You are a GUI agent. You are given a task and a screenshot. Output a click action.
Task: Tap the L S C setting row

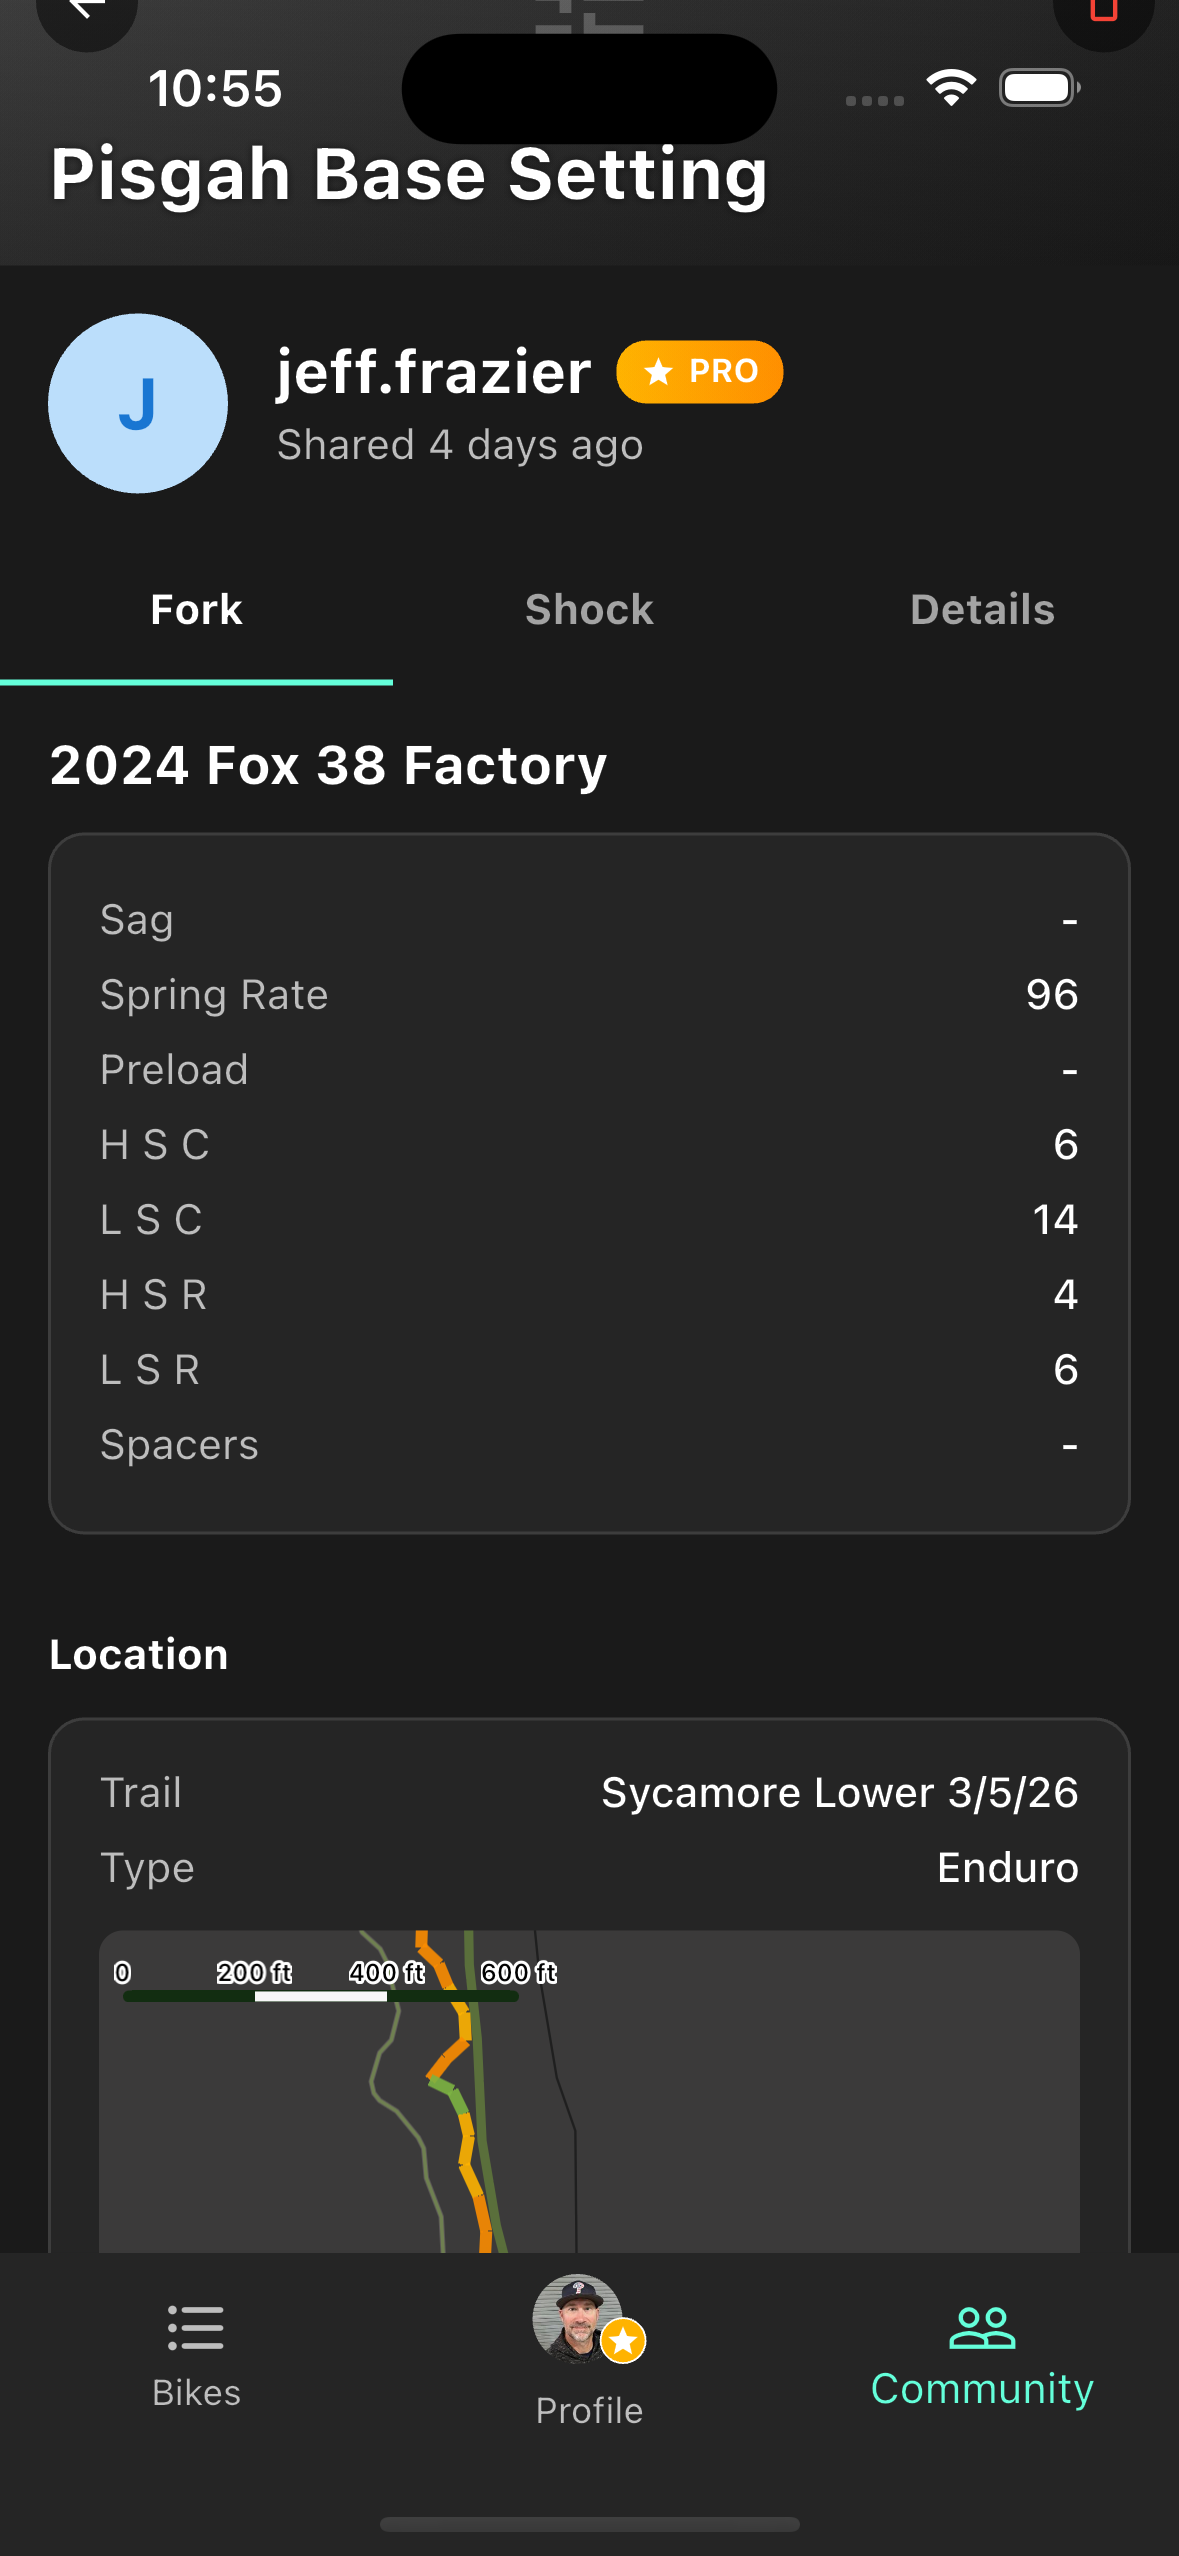(589, 1220)
